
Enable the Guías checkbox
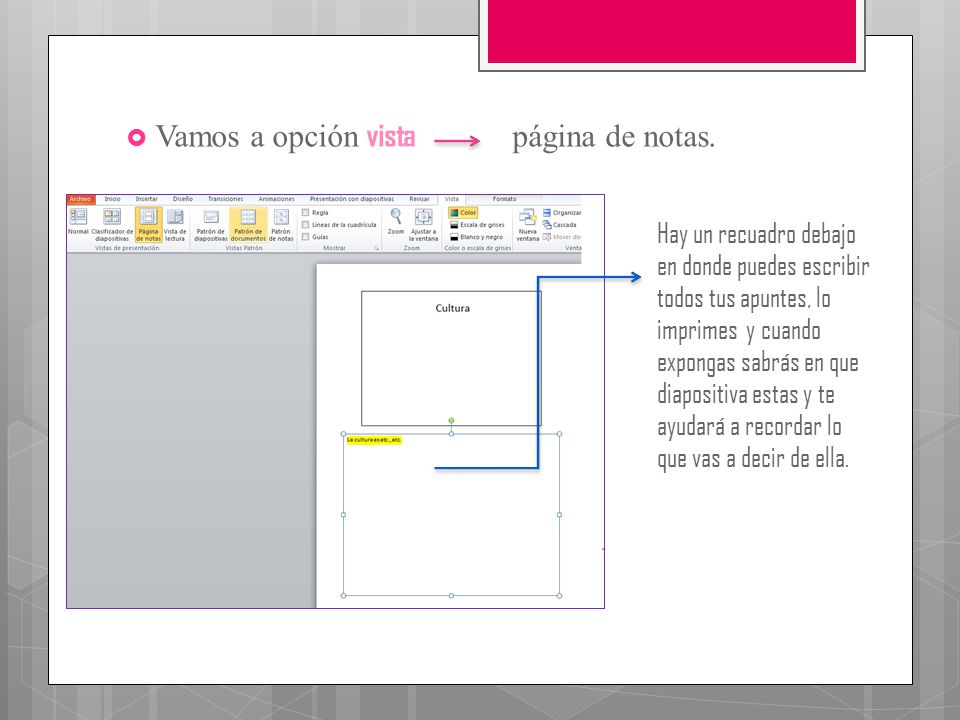(x=305, y=237)
